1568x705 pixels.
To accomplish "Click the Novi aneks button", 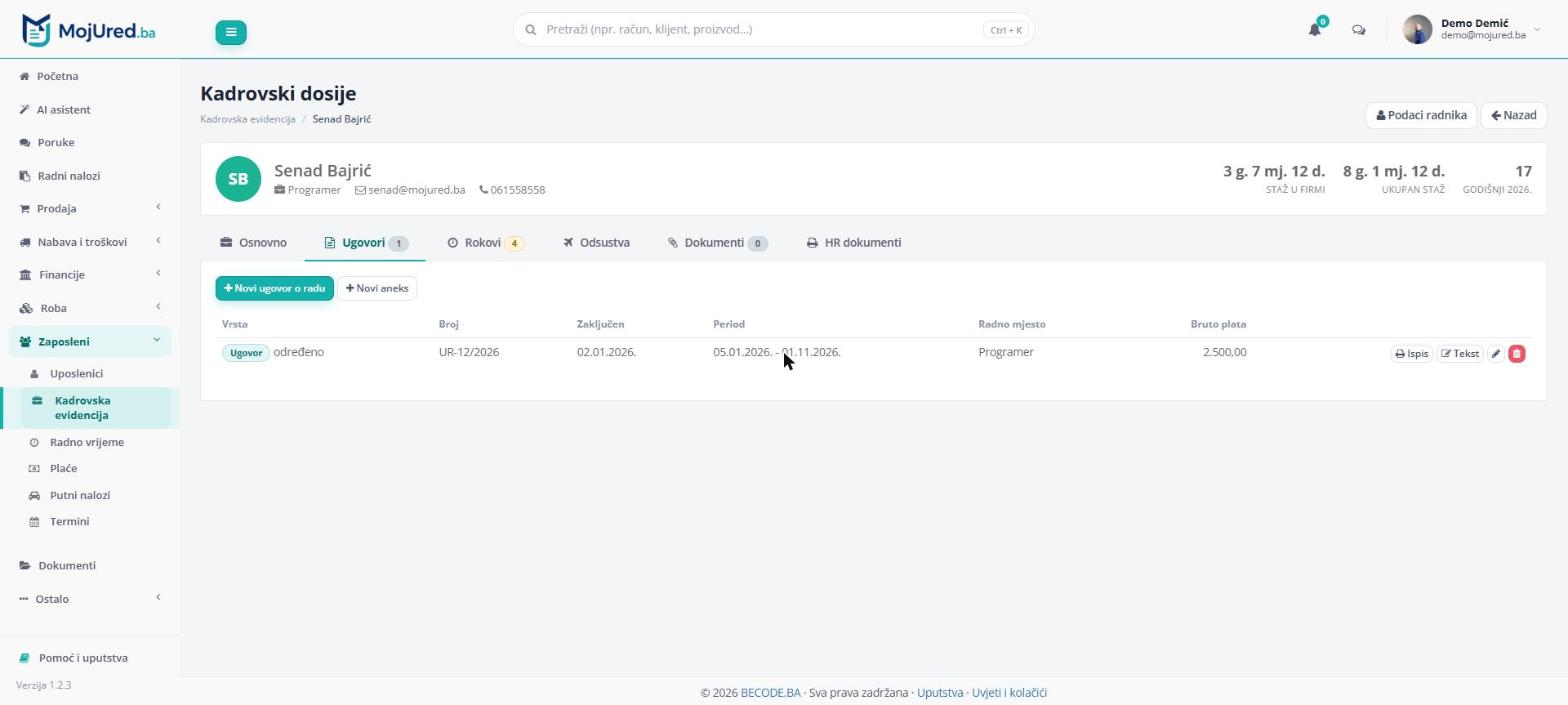I will 377,288.
